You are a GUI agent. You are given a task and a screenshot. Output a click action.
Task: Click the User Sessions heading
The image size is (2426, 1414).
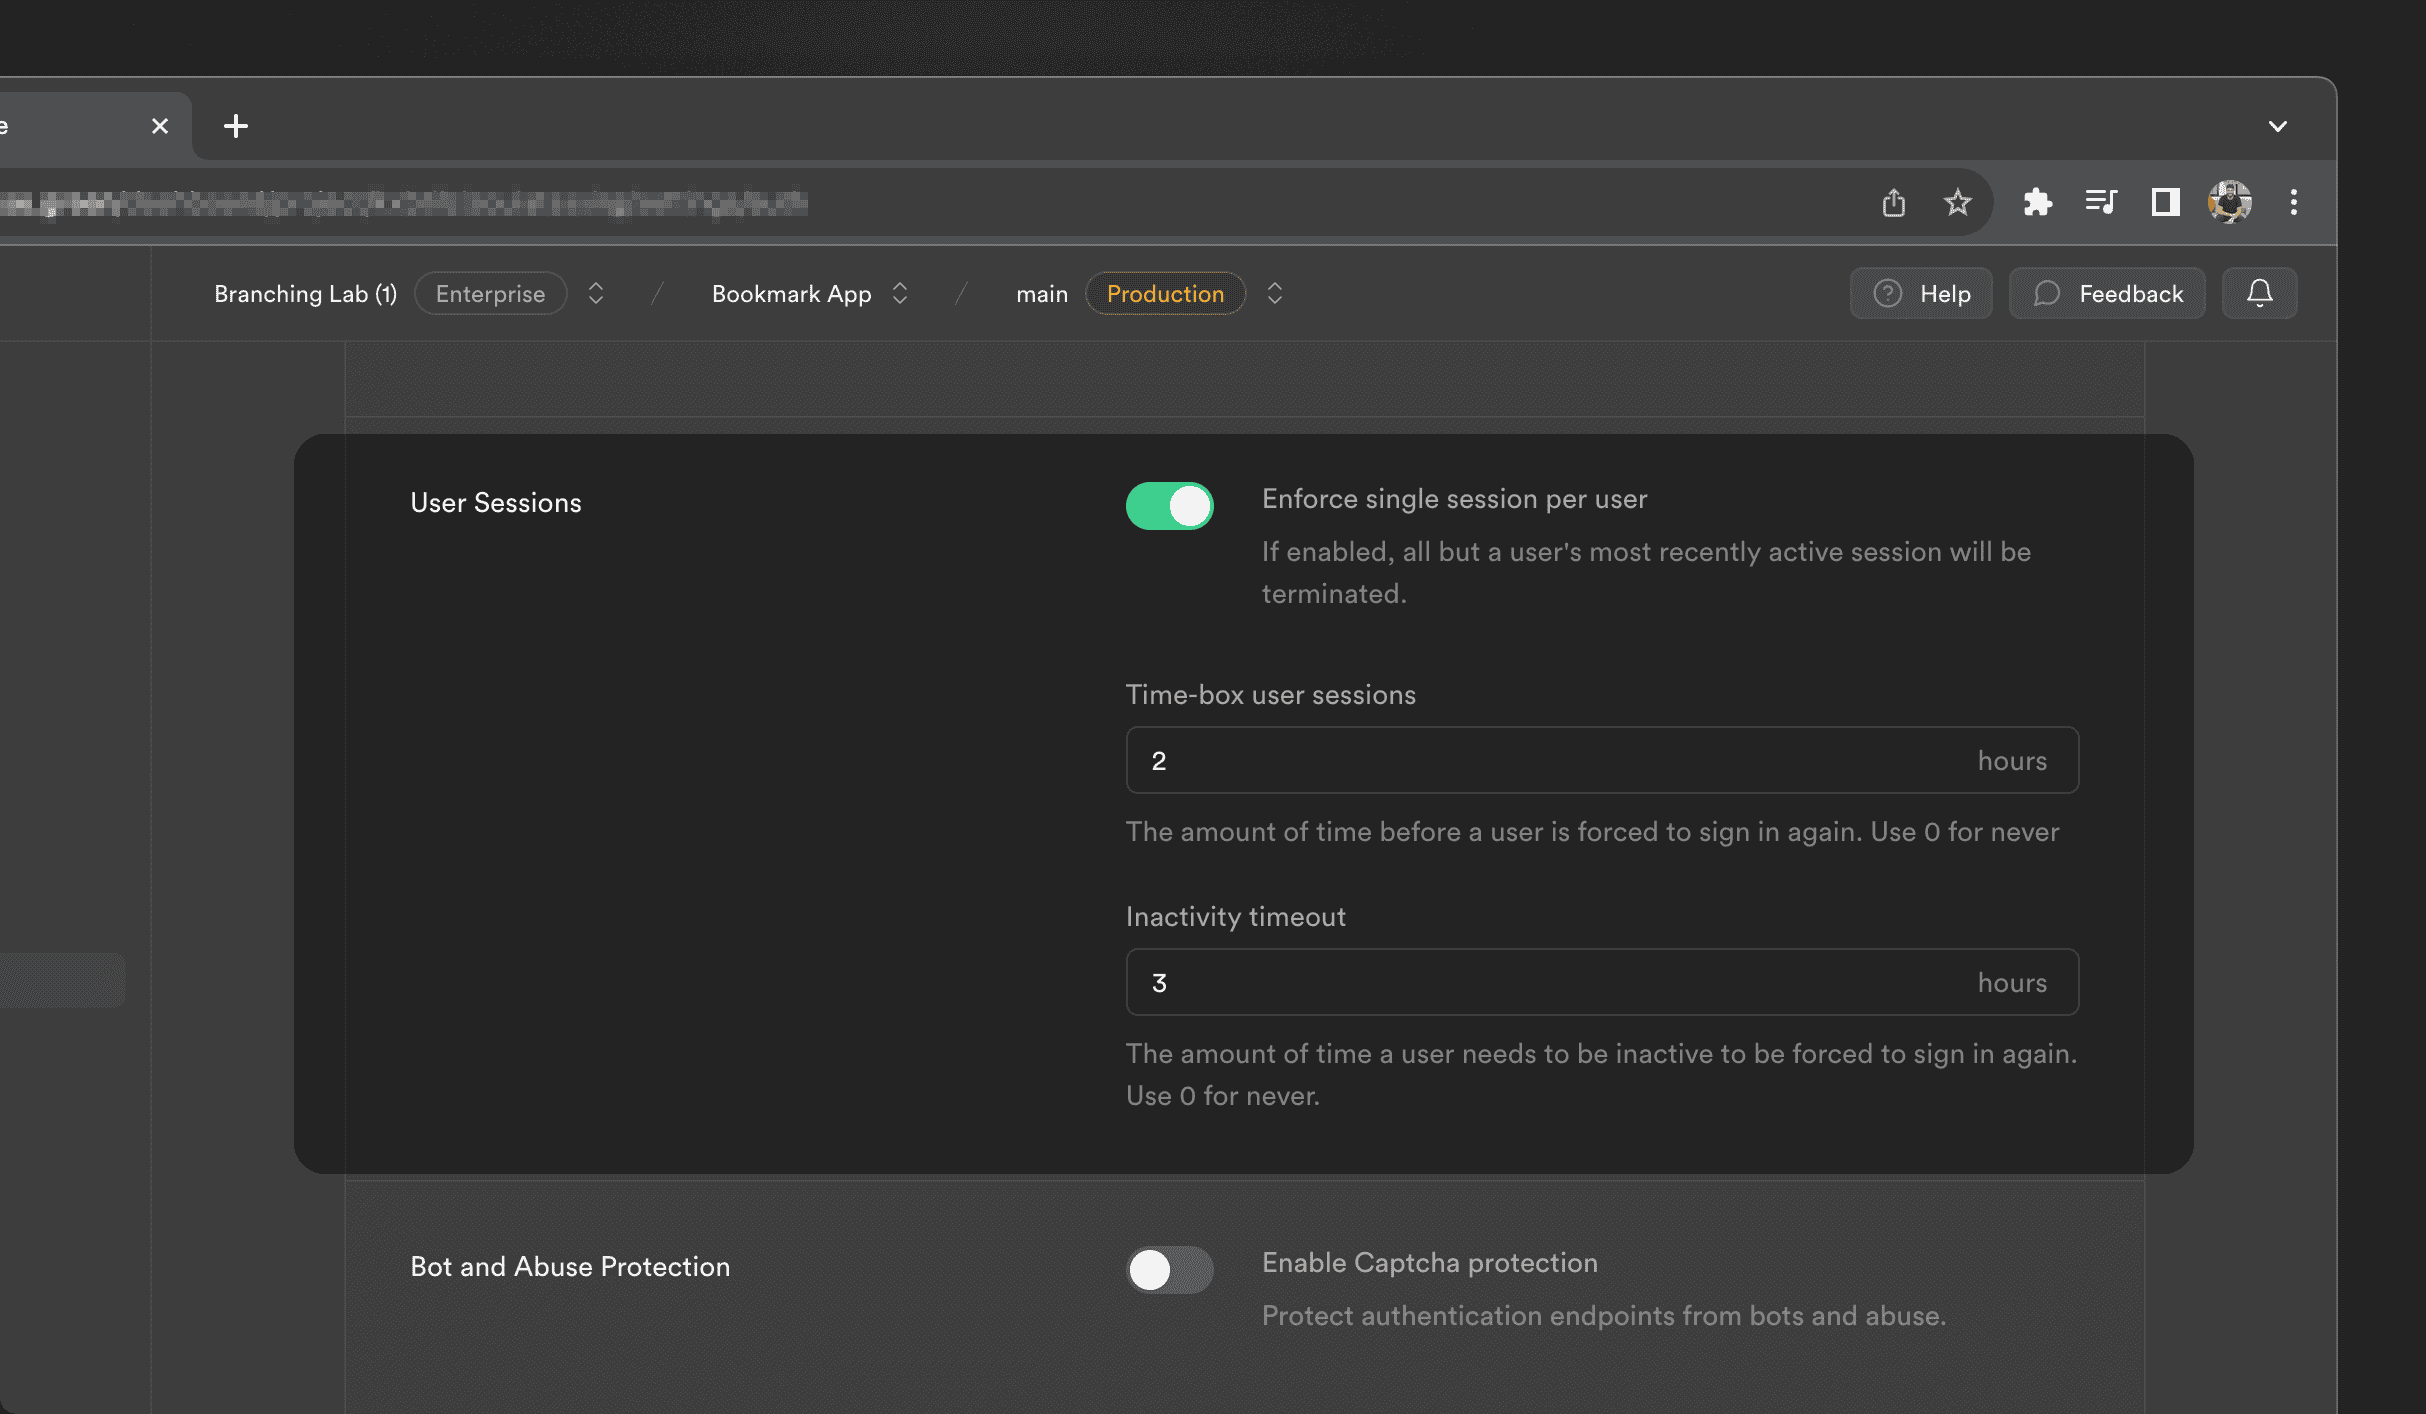[496, 503]
